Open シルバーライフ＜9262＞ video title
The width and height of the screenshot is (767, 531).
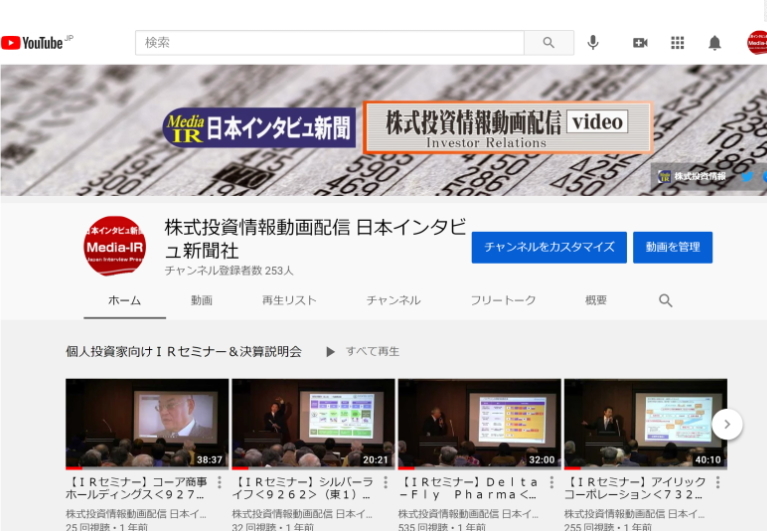(302, 488)
